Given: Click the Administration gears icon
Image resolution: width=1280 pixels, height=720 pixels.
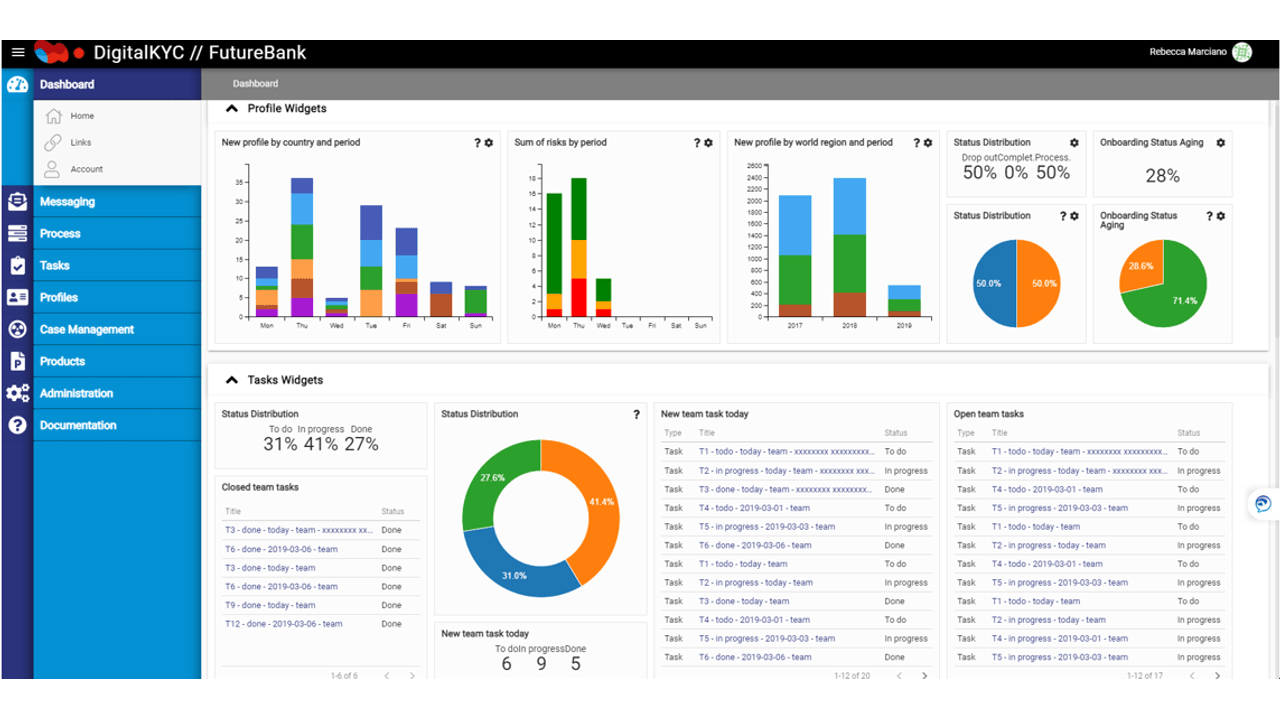Looking at the screenshot, I should point(17,393).
